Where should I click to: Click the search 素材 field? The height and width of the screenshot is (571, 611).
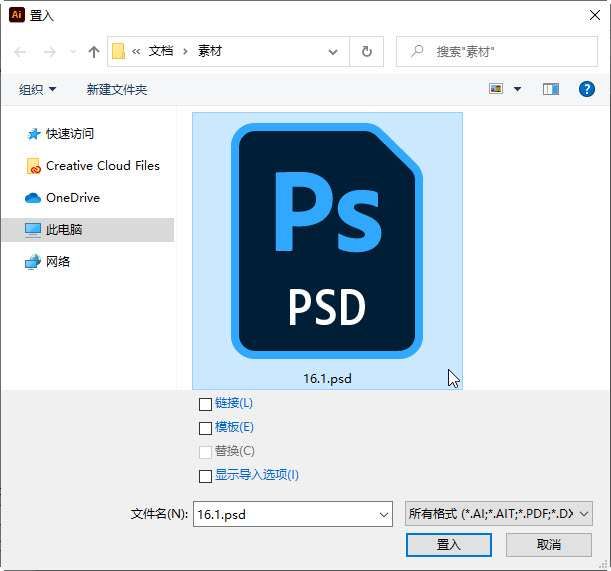tap(496, 51)
